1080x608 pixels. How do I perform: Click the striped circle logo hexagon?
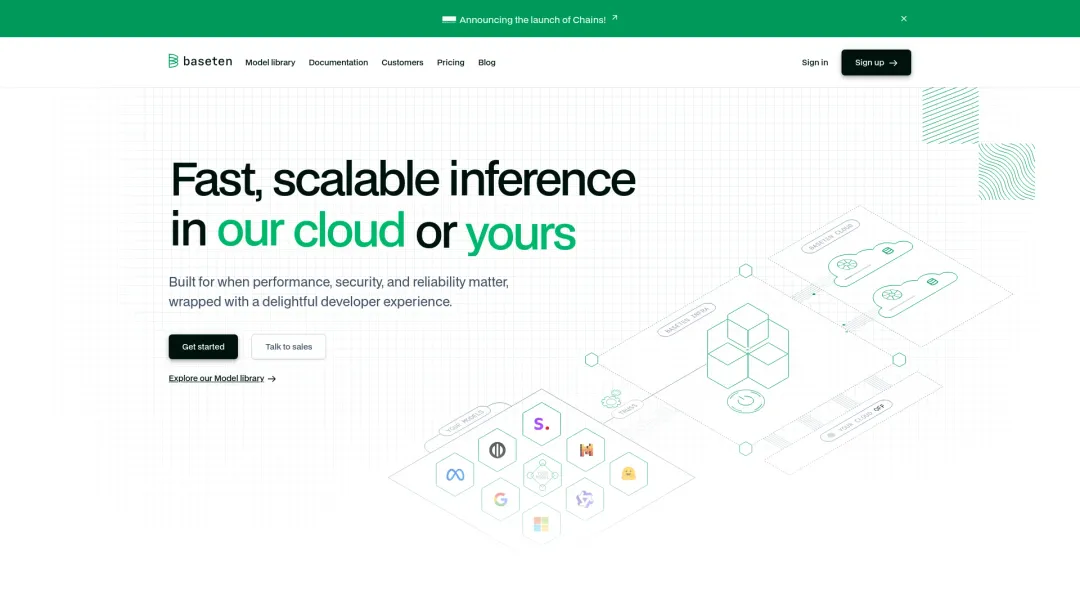click(497, 450)
